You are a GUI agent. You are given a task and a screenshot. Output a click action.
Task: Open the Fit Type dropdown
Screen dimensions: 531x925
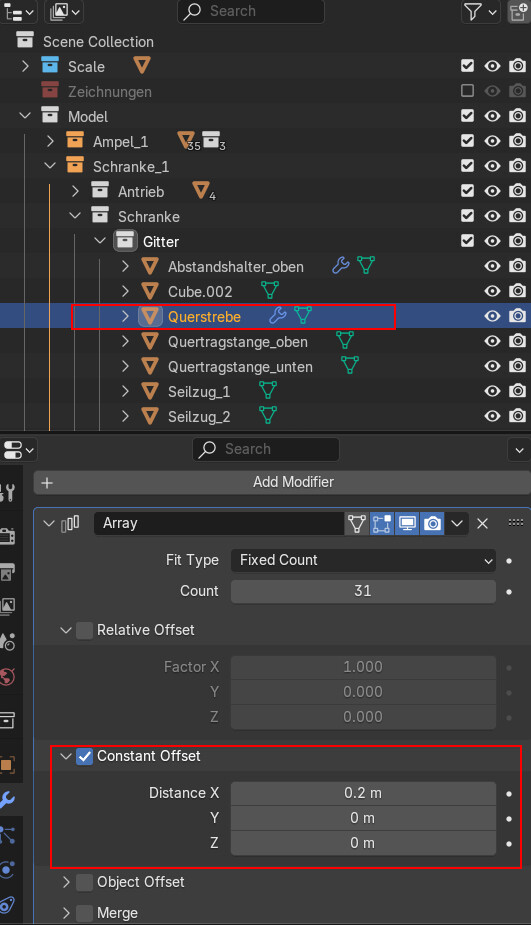tap(363, 560)
